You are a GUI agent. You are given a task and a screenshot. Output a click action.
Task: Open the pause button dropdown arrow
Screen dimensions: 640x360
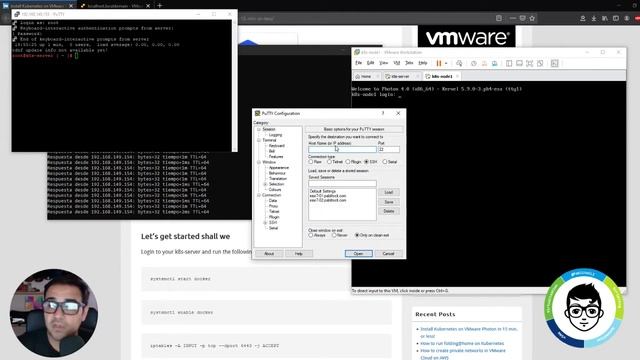click(446, 63)
